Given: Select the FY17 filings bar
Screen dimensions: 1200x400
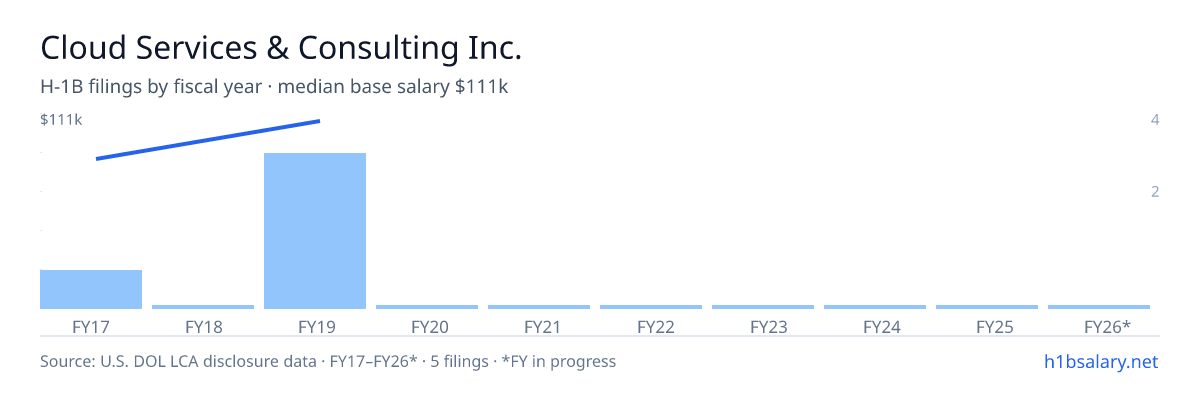Looking at the screenshot, I should click(x=91, y=289).
